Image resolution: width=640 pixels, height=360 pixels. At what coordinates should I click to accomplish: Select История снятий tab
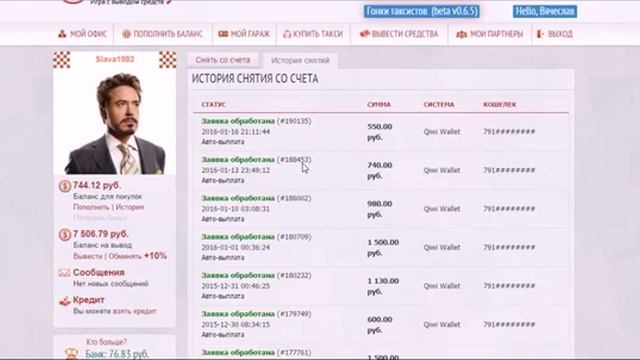click(300, 60)
